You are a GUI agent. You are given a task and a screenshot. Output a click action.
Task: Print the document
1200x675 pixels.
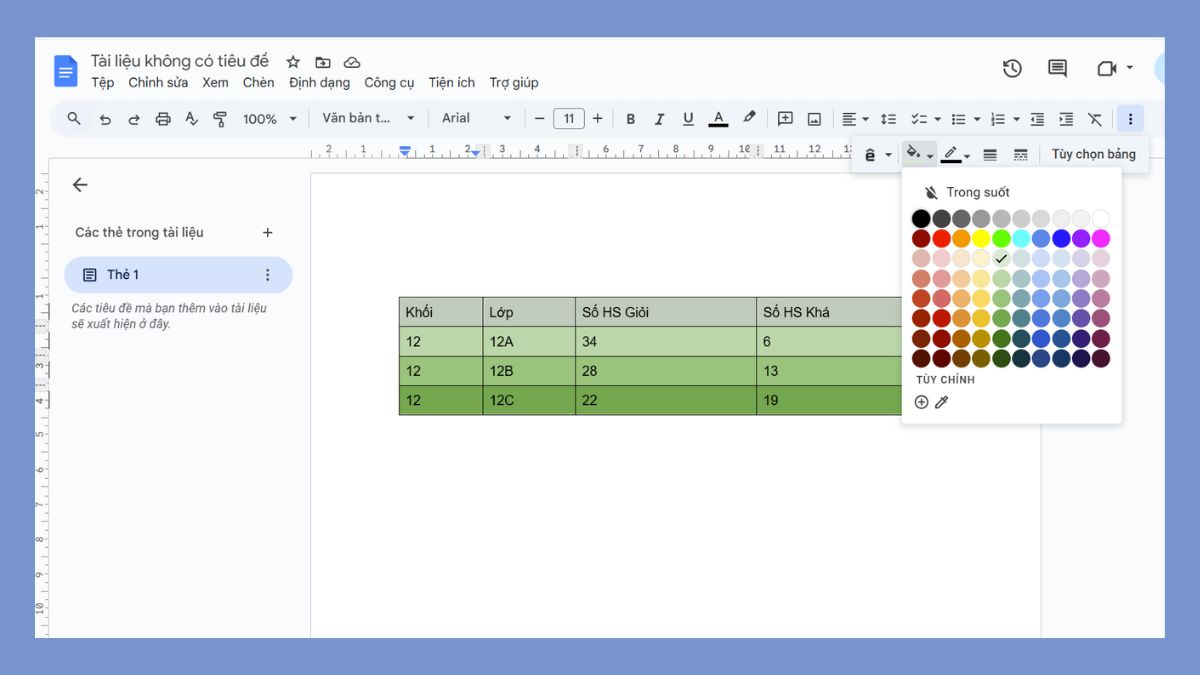point(163,119)
